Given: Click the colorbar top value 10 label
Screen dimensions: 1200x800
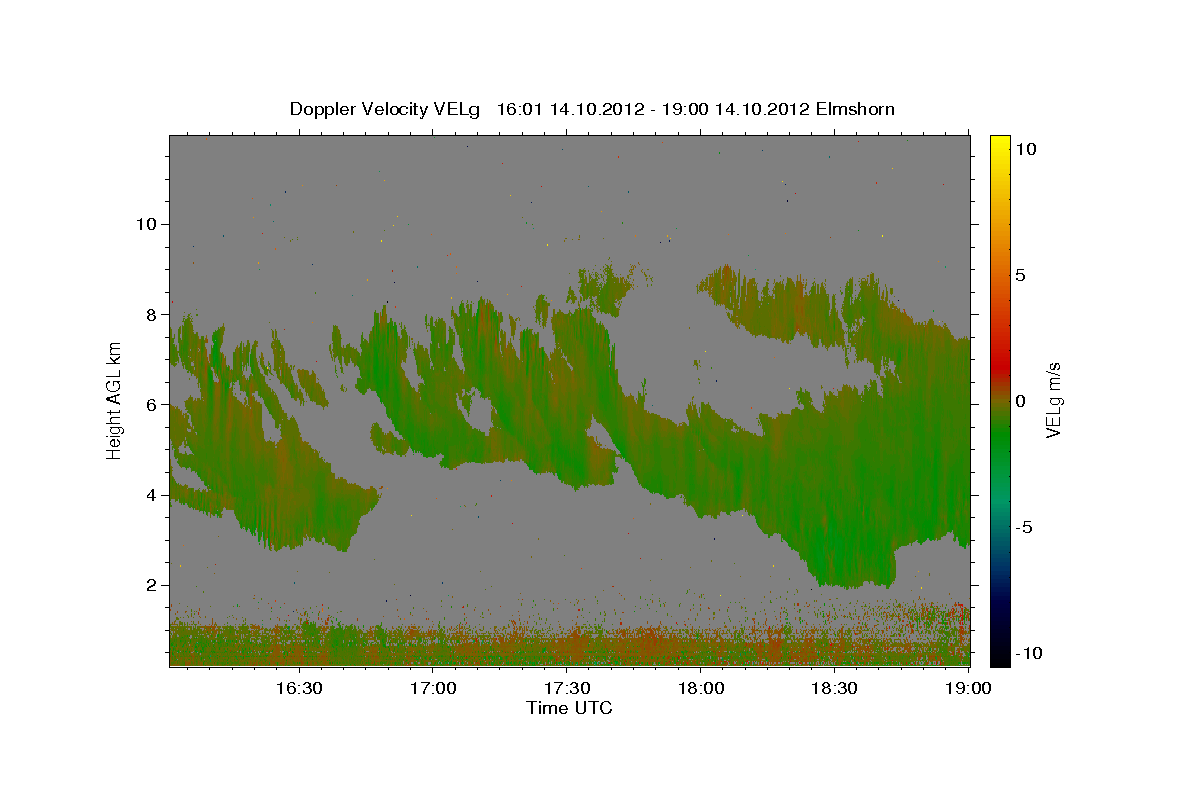Looking at the screenshot, I should coord(1025,148).
